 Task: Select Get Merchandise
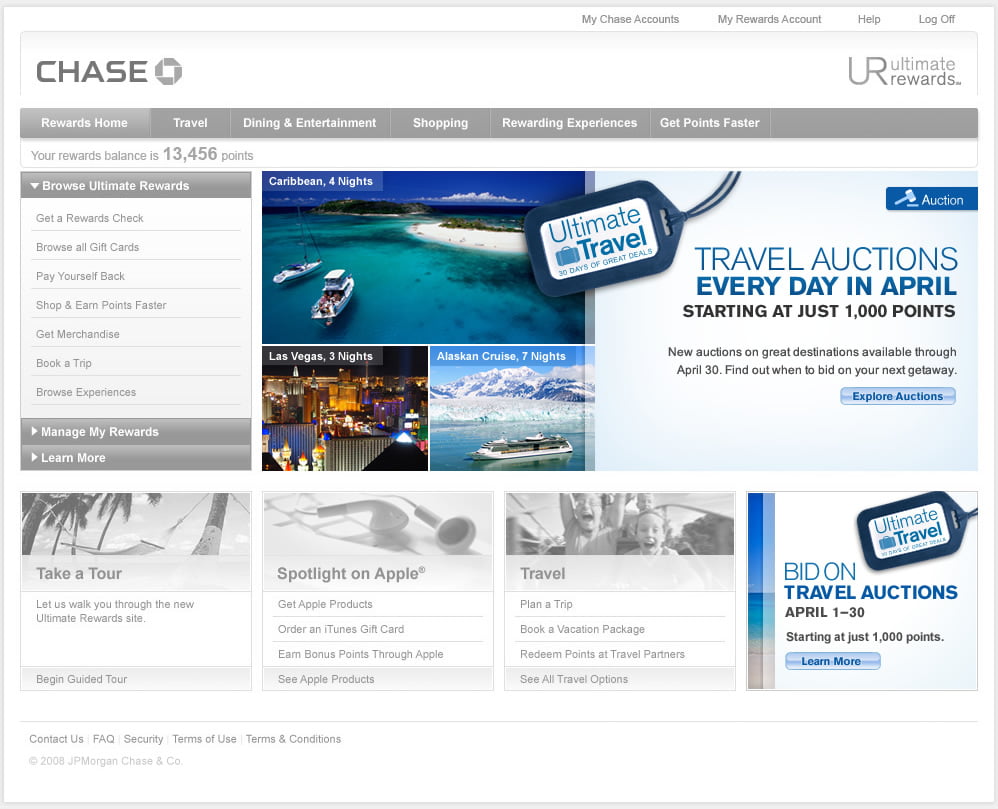pos(78,334)
